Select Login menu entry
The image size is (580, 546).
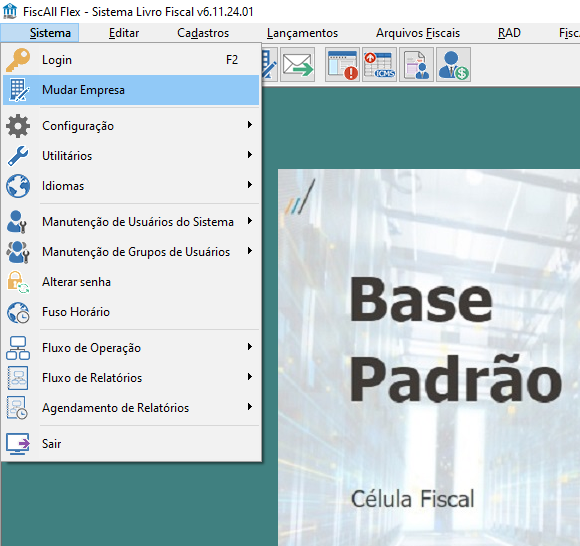tap(131, 60)
